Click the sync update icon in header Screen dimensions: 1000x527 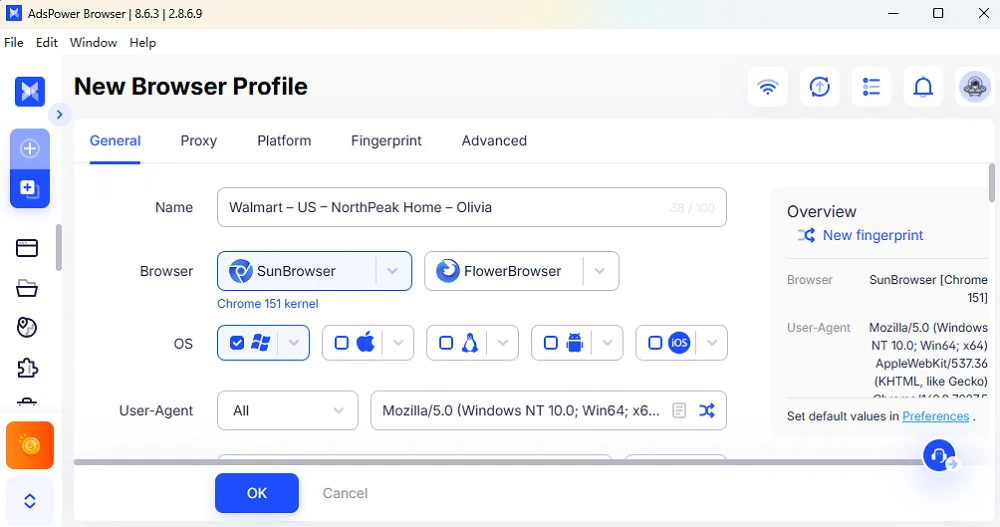point(820,86)
